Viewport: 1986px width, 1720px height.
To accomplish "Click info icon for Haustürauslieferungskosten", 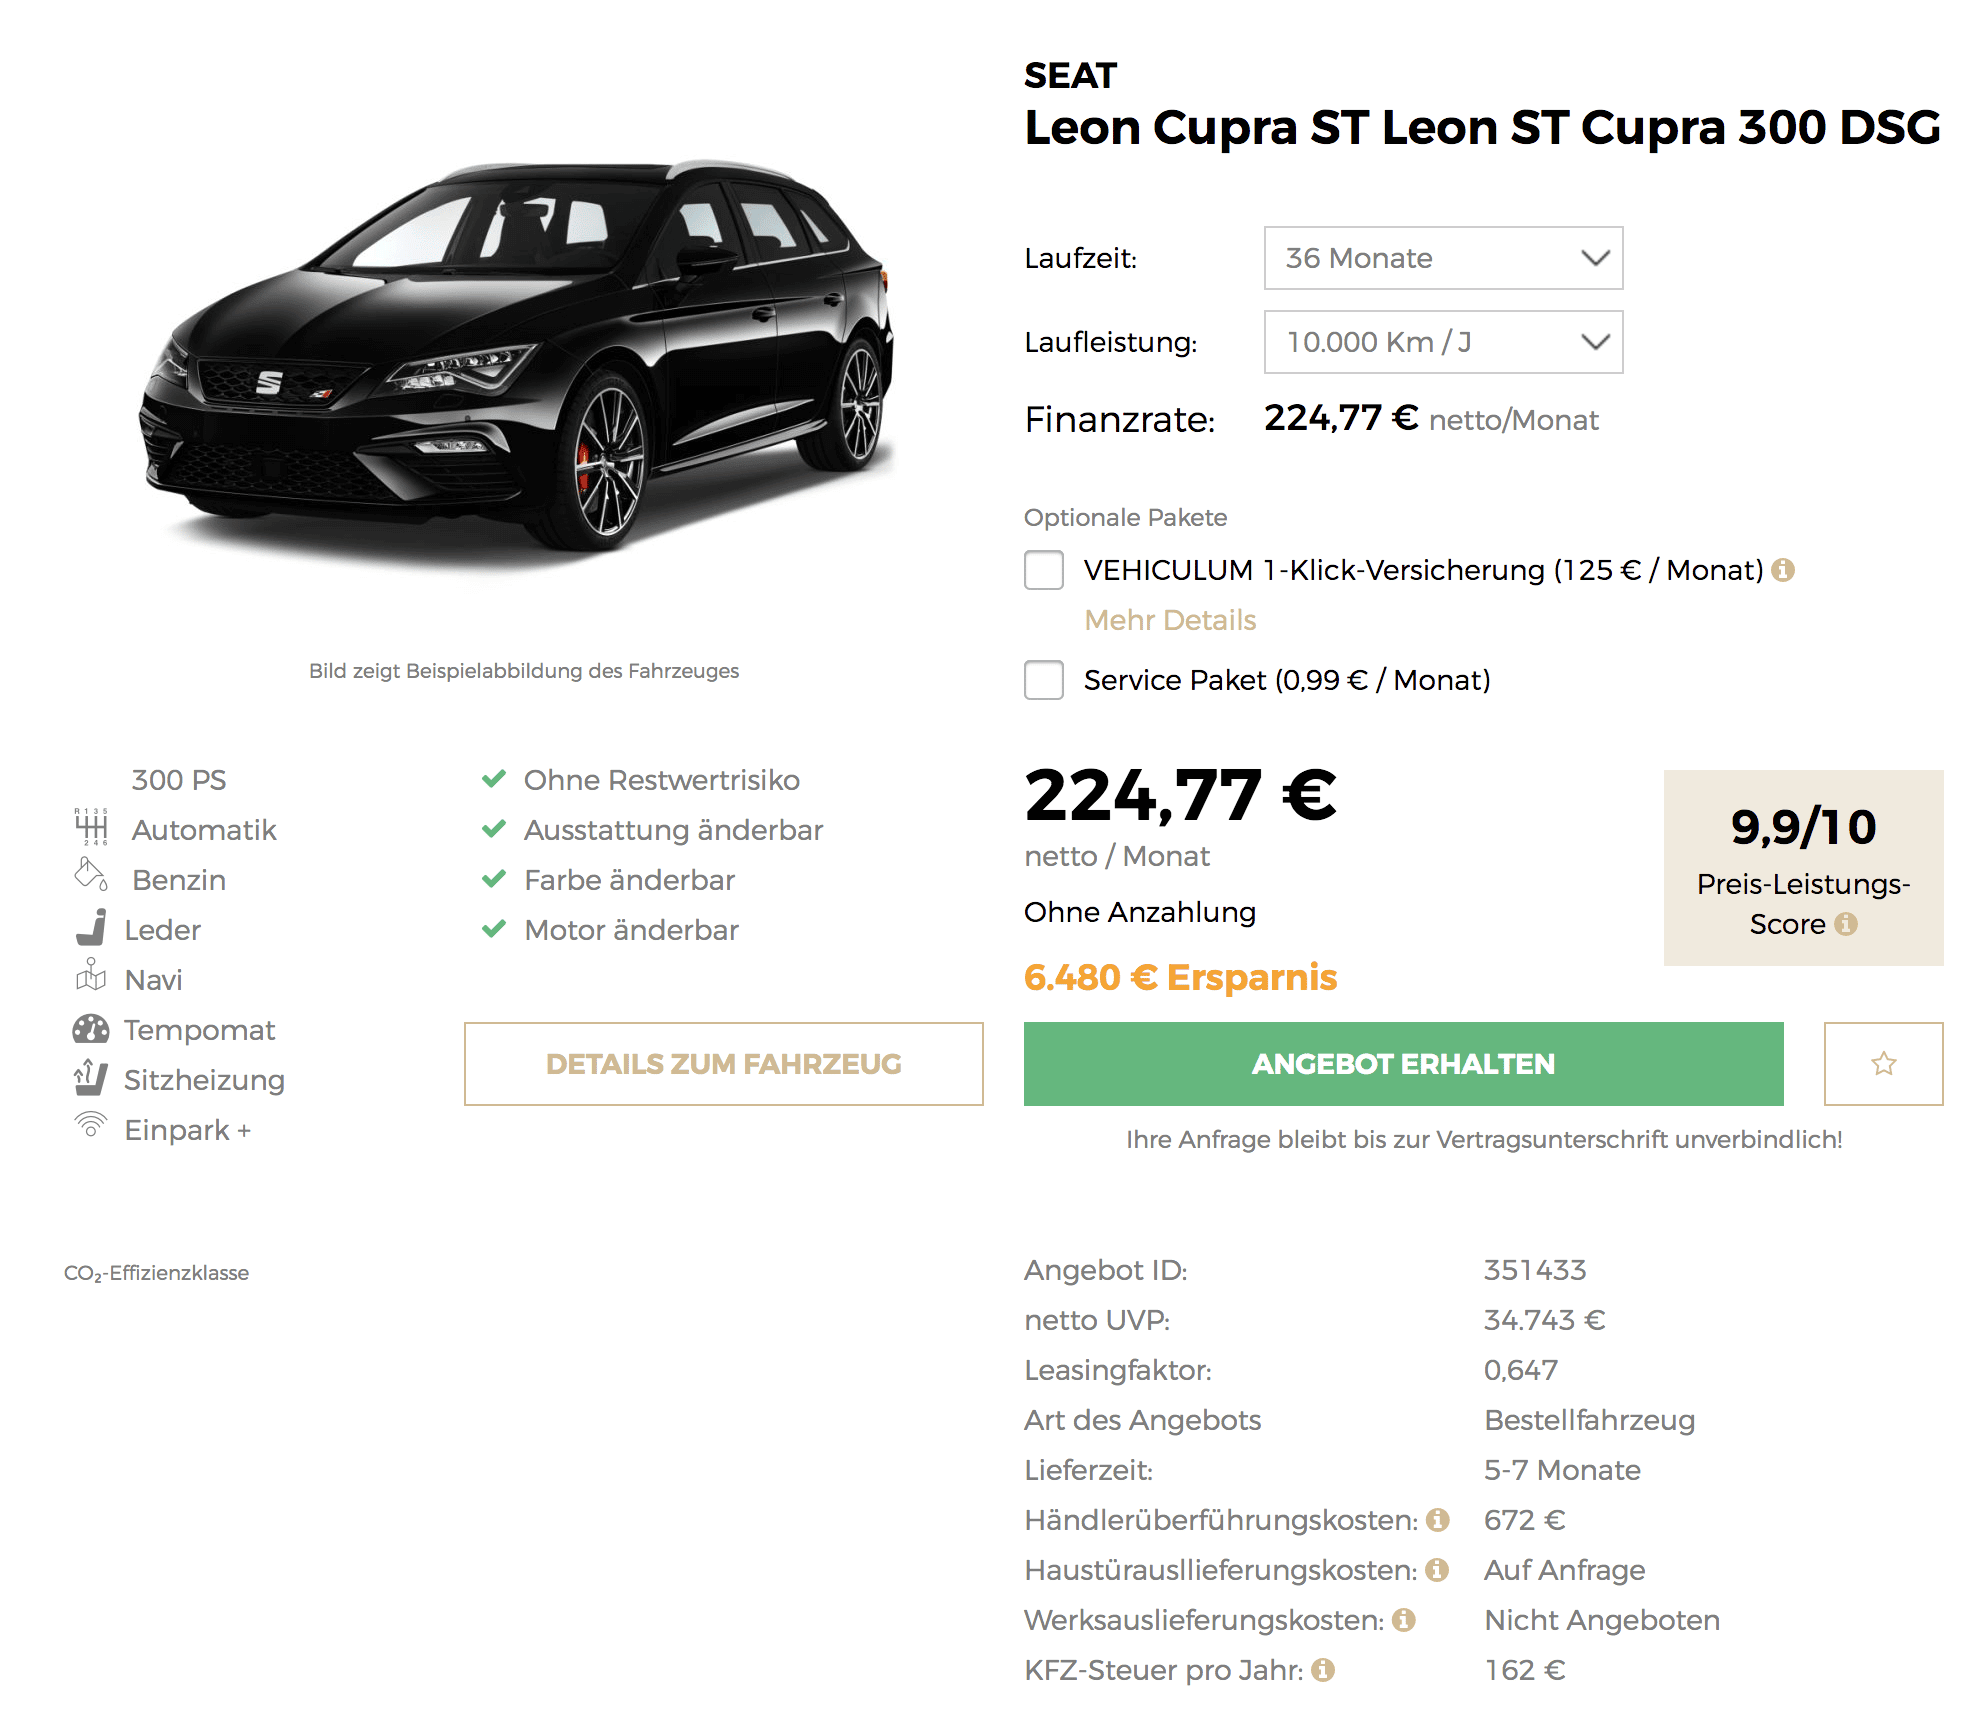I will pos(1437,1570).
